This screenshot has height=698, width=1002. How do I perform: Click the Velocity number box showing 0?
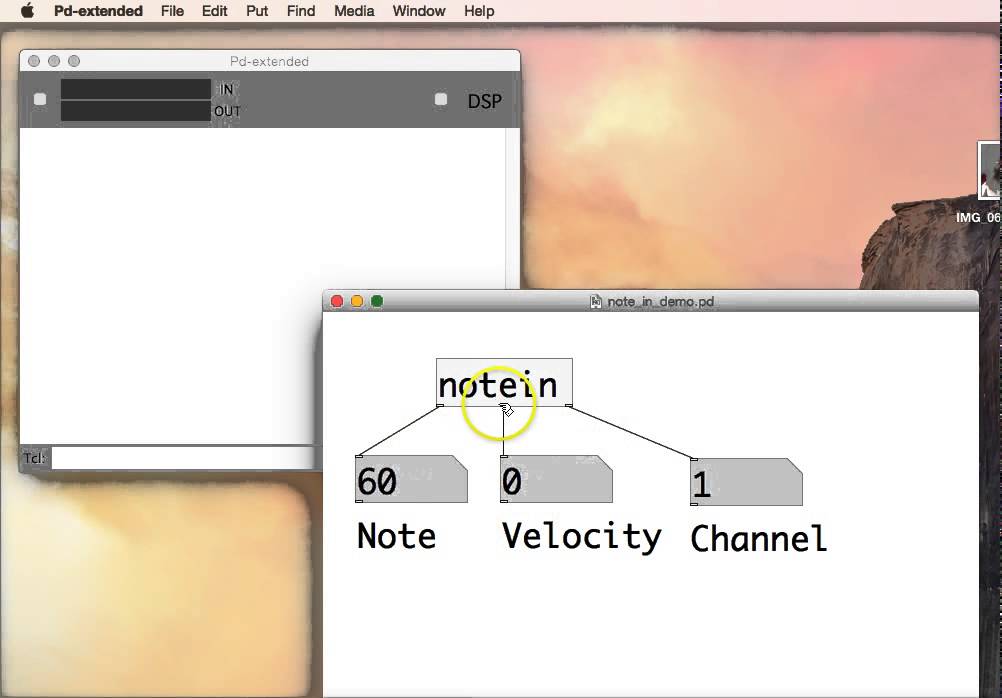[556, 479]
